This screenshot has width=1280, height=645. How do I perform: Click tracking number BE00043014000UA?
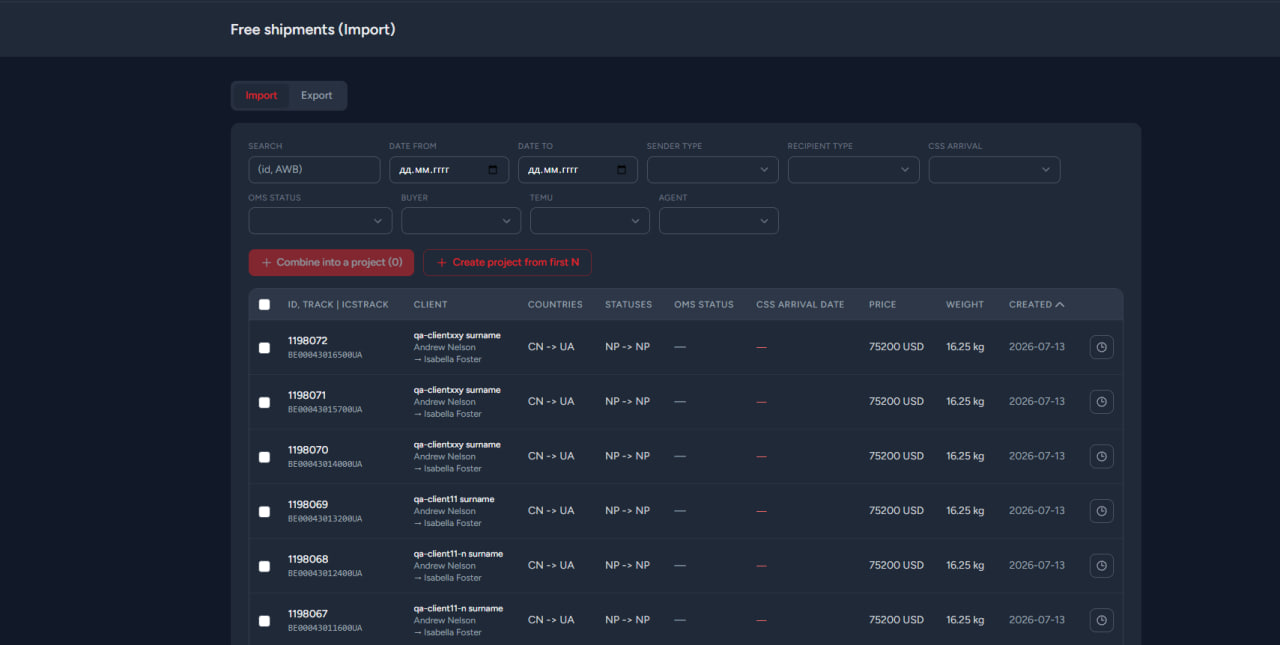tap(325, 464)
